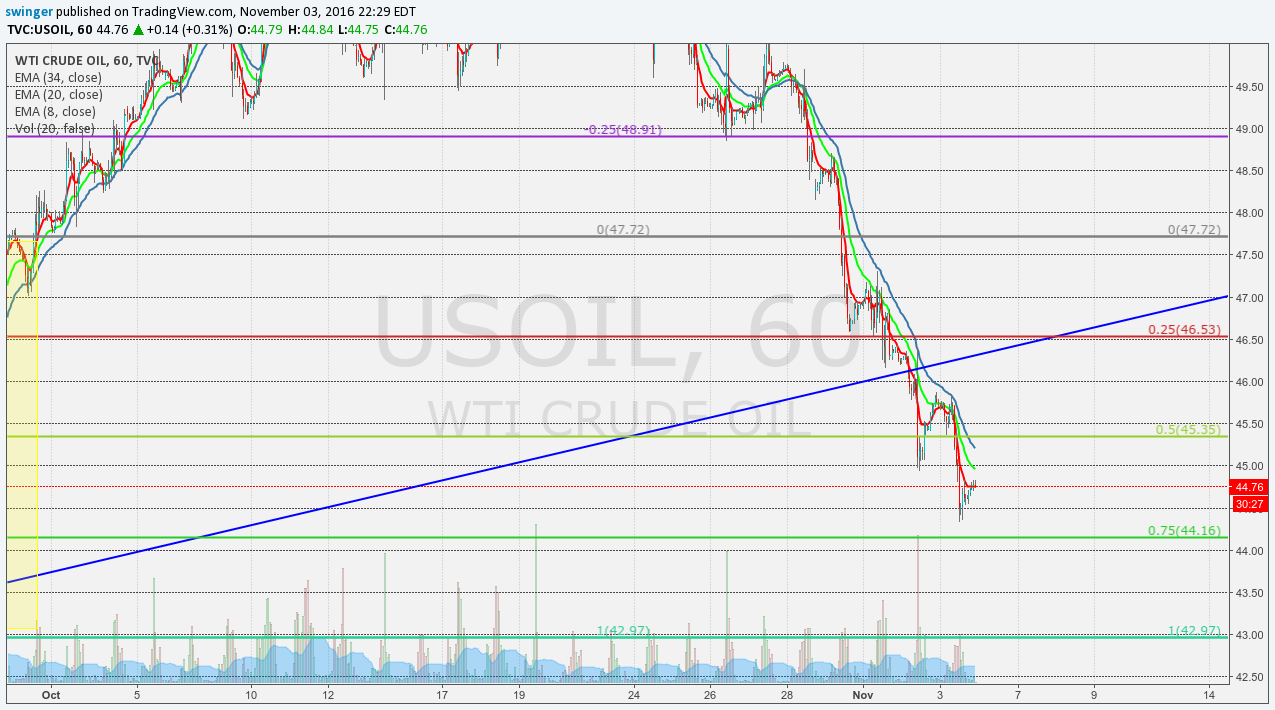Click price axis value "46.50"
Screen dimensions: 1275x710
1249,340
